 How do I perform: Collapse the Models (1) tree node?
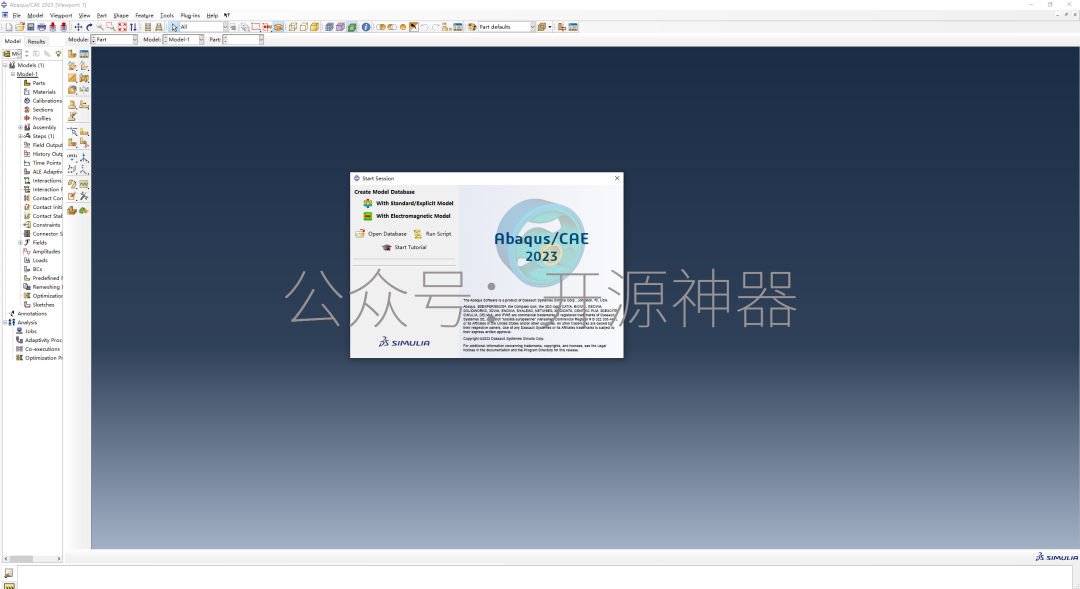click(5, 65)
